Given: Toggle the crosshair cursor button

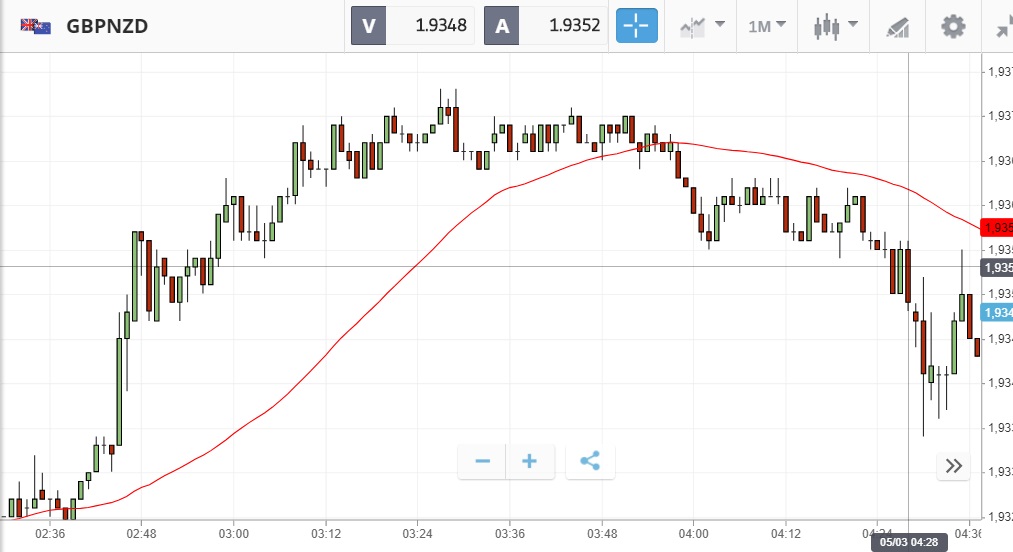Looking at the screenshot, I should point(637,26).
